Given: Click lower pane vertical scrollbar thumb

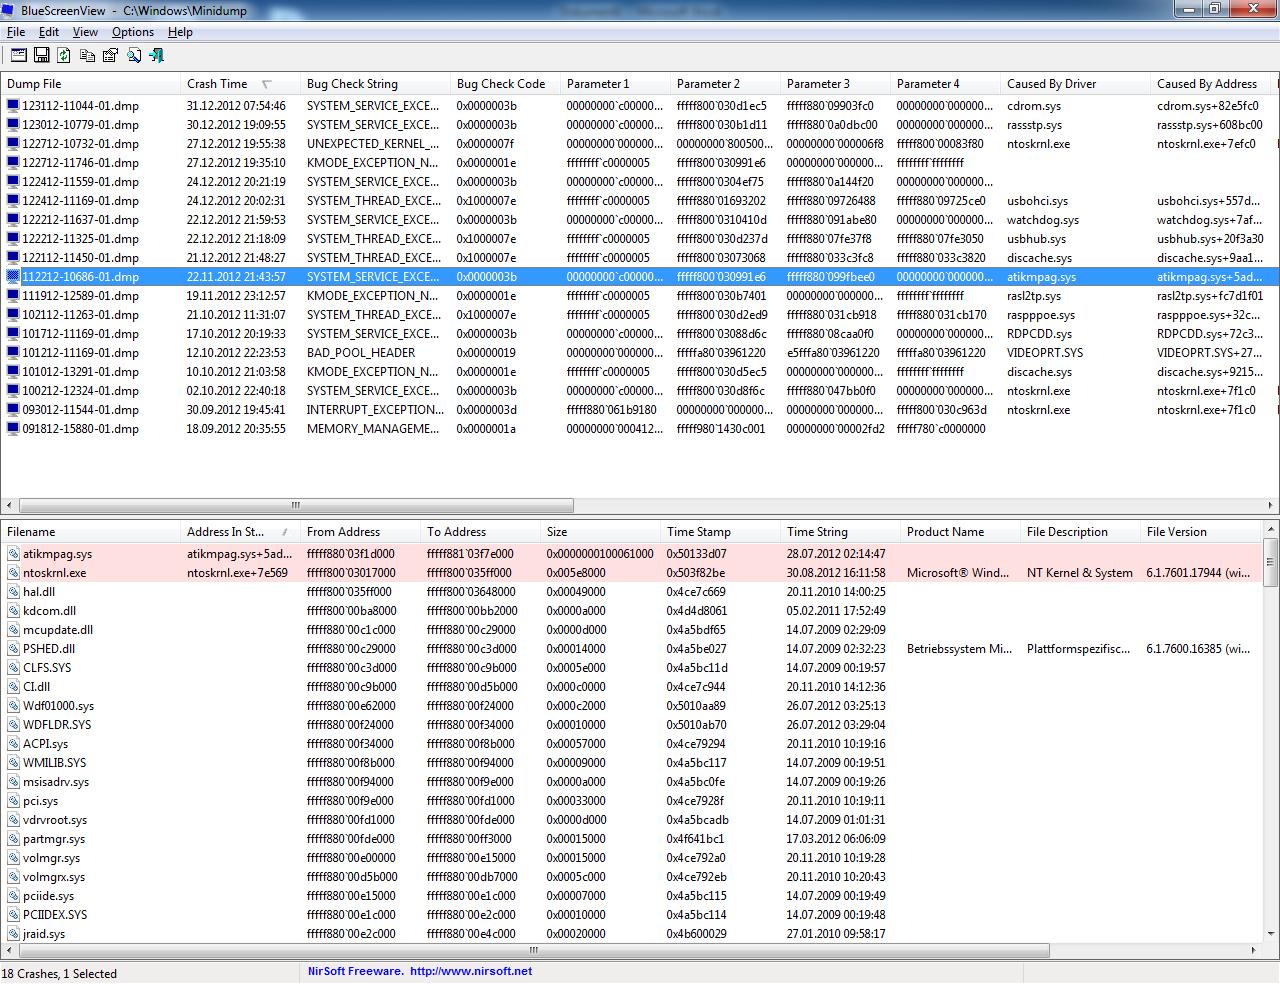Looking at the screenshot, I should (x=1270, y=564).
